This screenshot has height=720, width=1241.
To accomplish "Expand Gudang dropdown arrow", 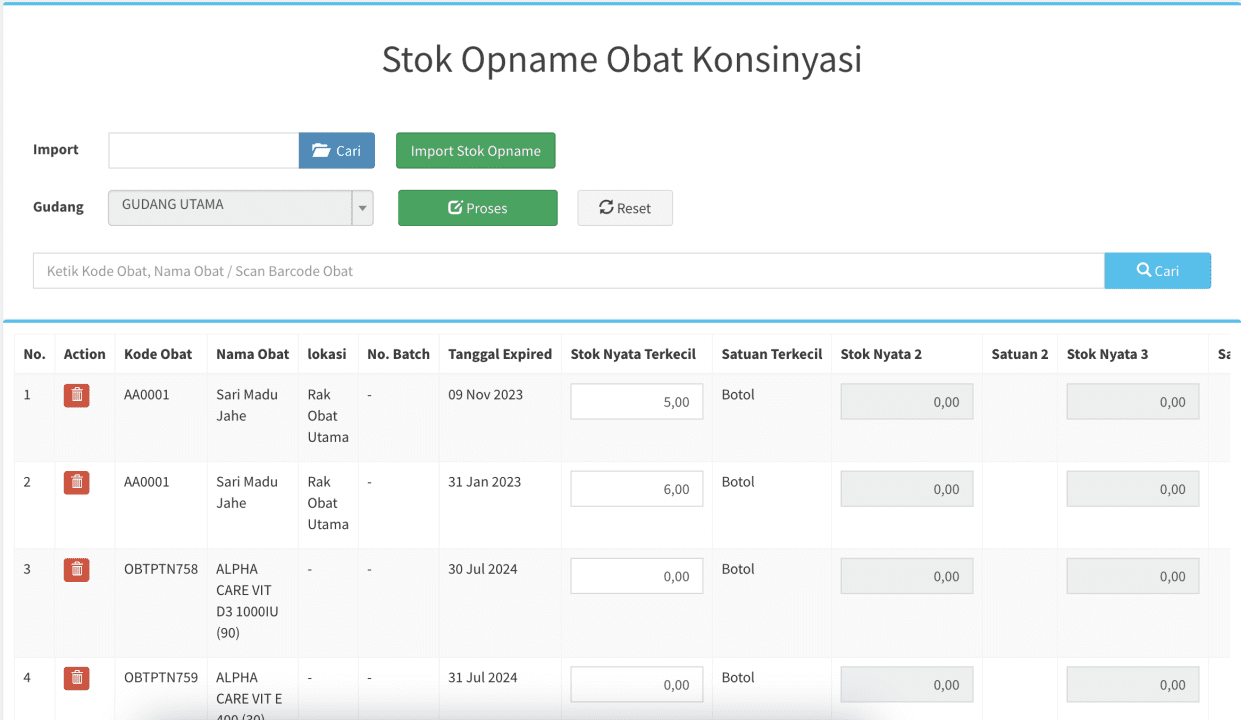I will (x=363, y=208).
